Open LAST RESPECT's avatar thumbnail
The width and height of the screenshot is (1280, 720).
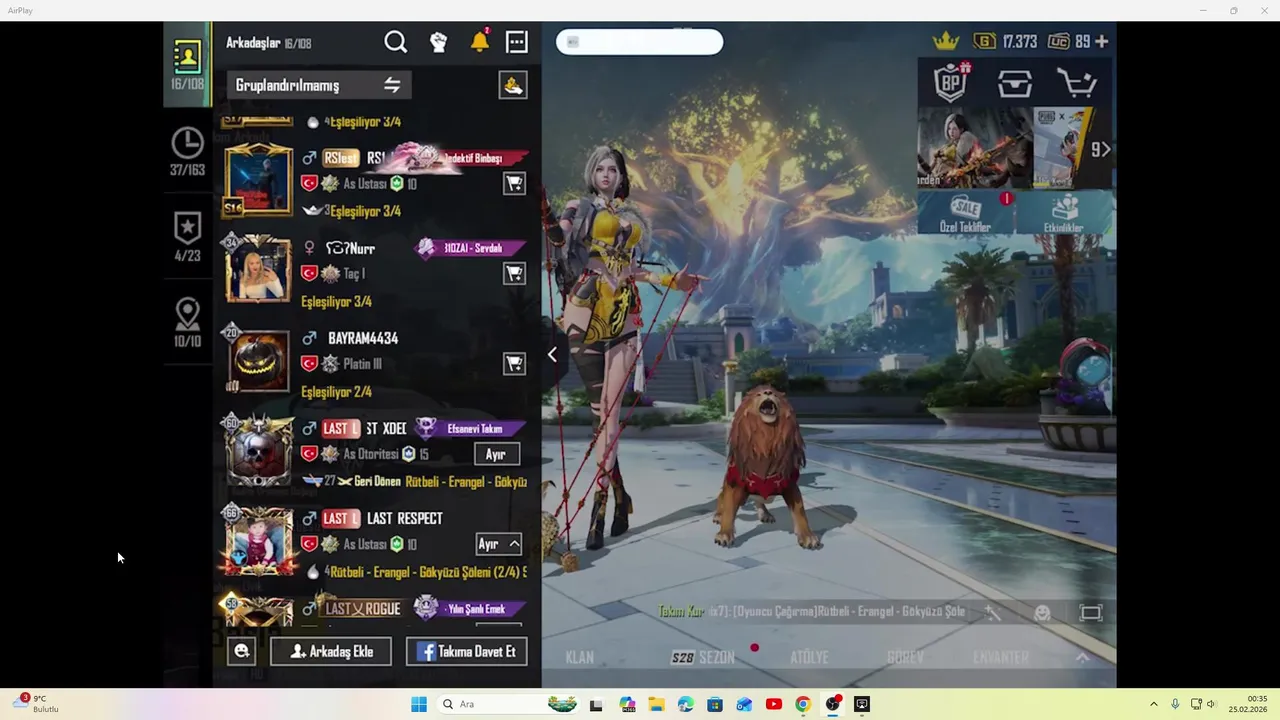(259, 541)
